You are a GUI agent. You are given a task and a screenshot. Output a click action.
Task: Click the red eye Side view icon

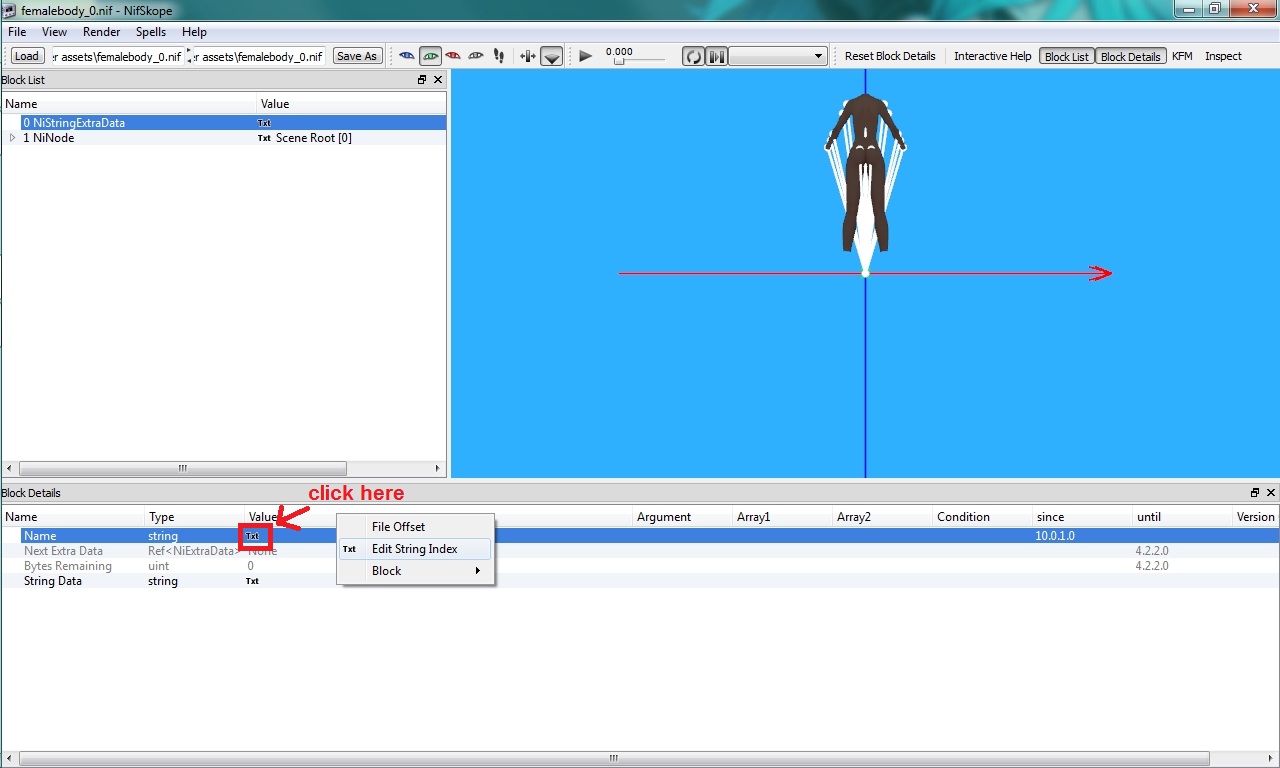click(x=453, y=56)
